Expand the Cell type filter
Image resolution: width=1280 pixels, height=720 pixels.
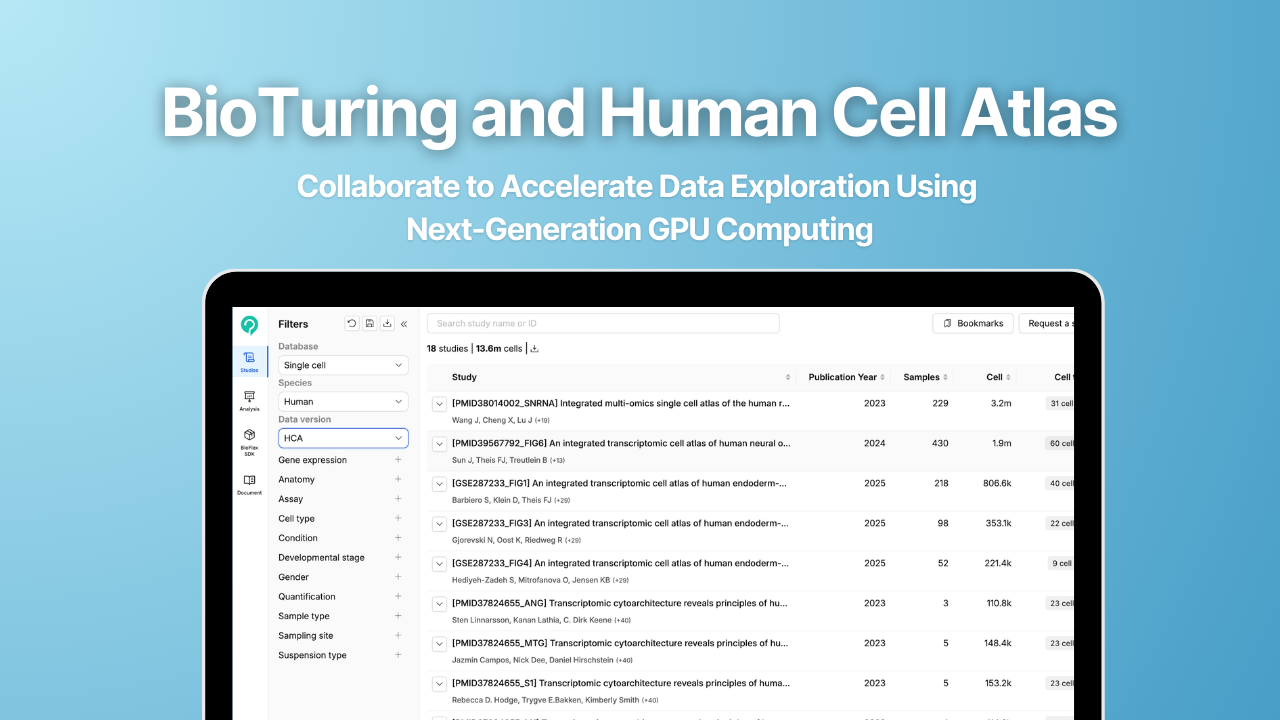point(398,519)
